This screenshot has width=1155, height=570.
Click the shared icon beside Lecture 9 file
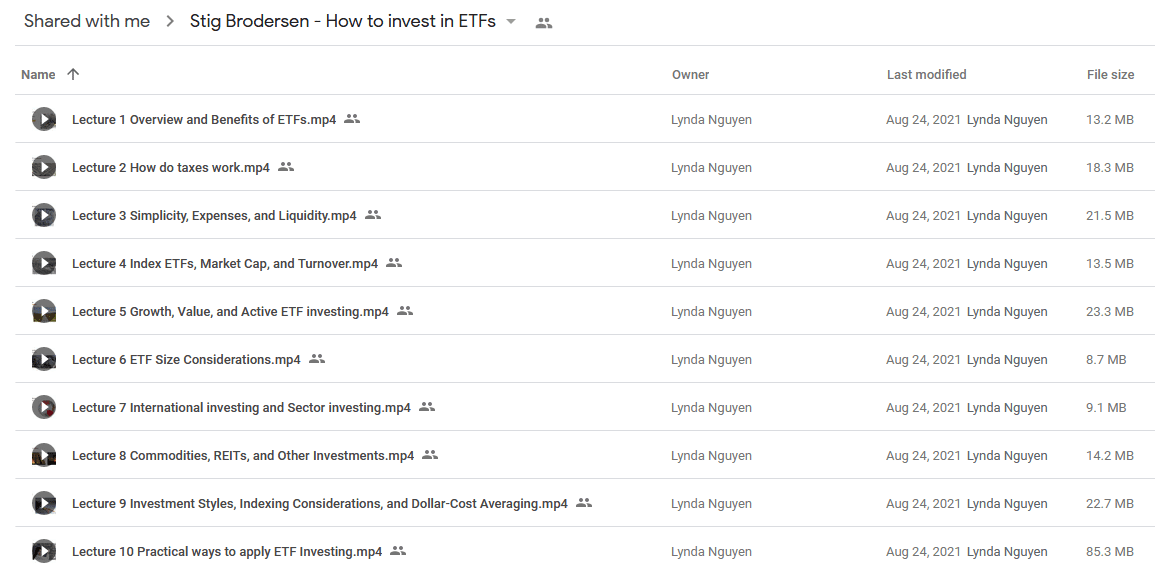click(584, 503)
